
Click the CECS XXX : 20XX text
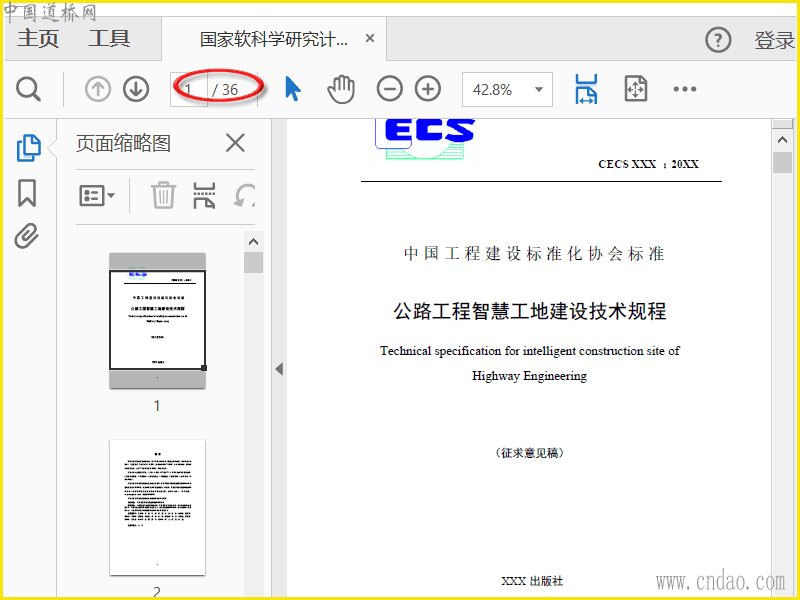coord(648,164)
